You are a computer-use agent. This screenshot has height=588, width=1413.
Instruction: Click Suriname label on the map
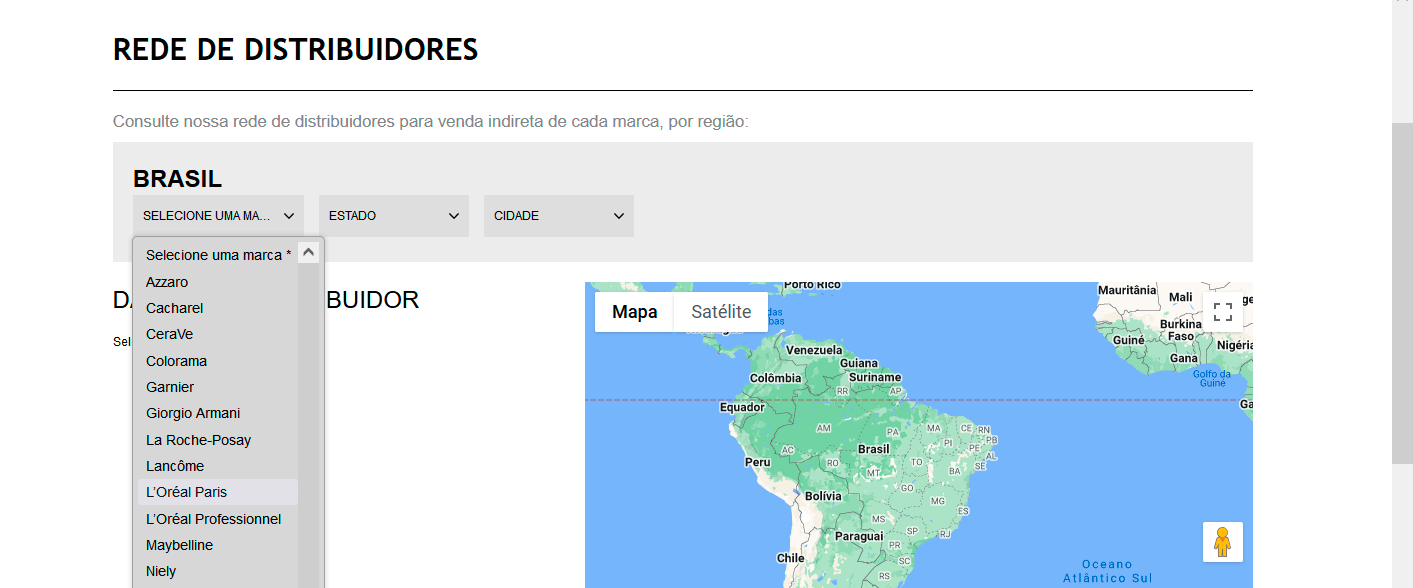875,378
